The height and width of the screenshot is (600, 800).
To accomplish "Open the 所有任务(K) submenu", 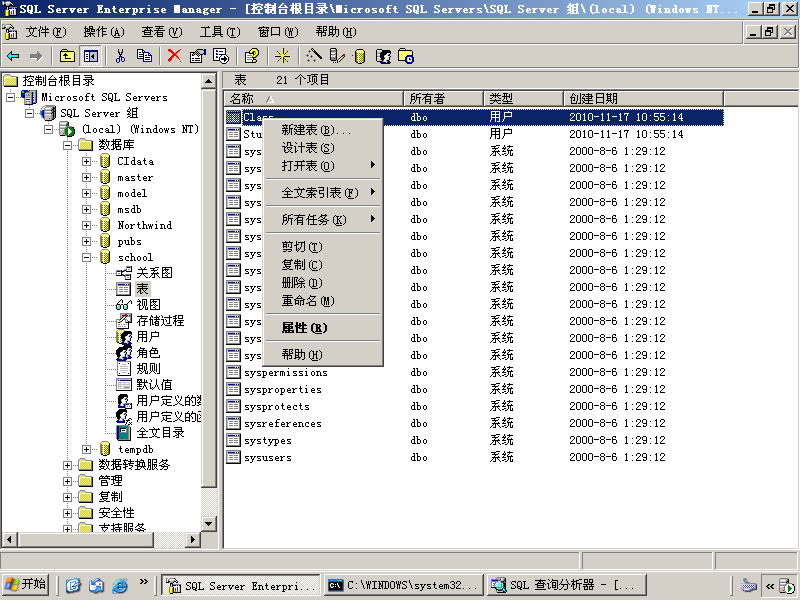I will [x=322, y=220].
